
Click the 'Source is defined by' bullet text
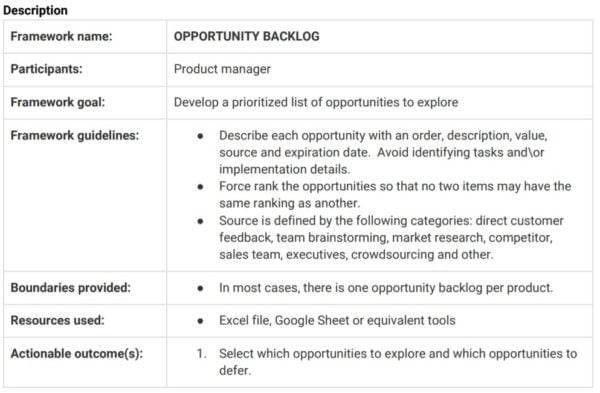(x=391, y=238)
